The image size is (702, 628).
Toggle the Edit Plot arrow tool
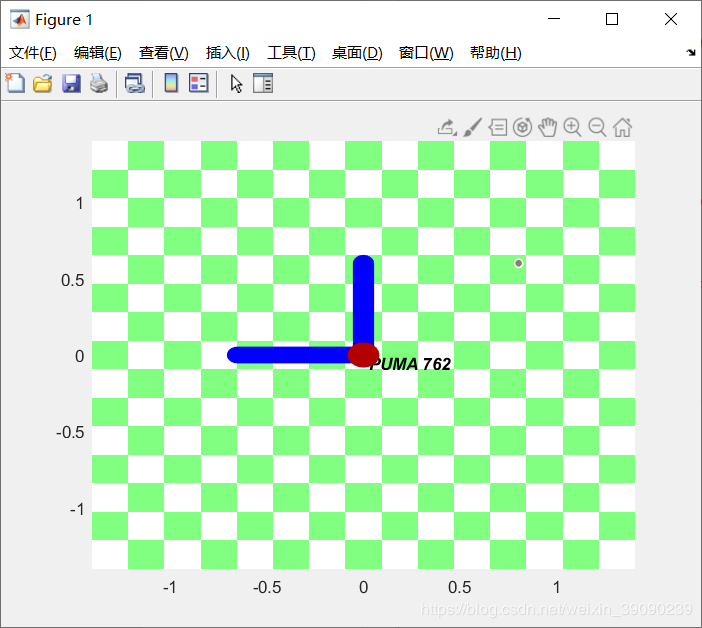pos(236,84)
